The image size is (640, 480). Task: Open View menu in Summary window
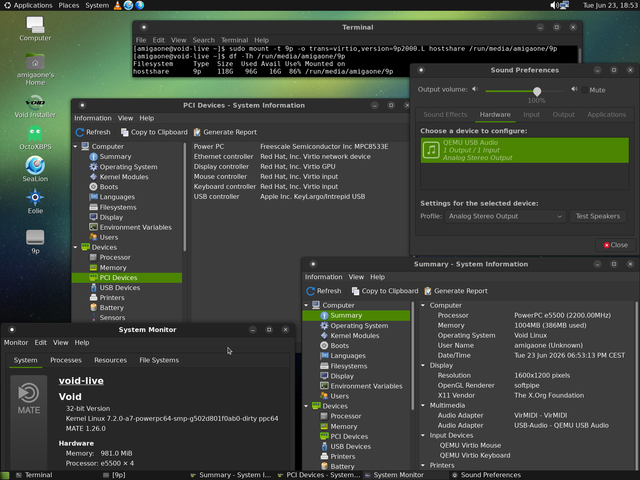click(x=356, y=277)
